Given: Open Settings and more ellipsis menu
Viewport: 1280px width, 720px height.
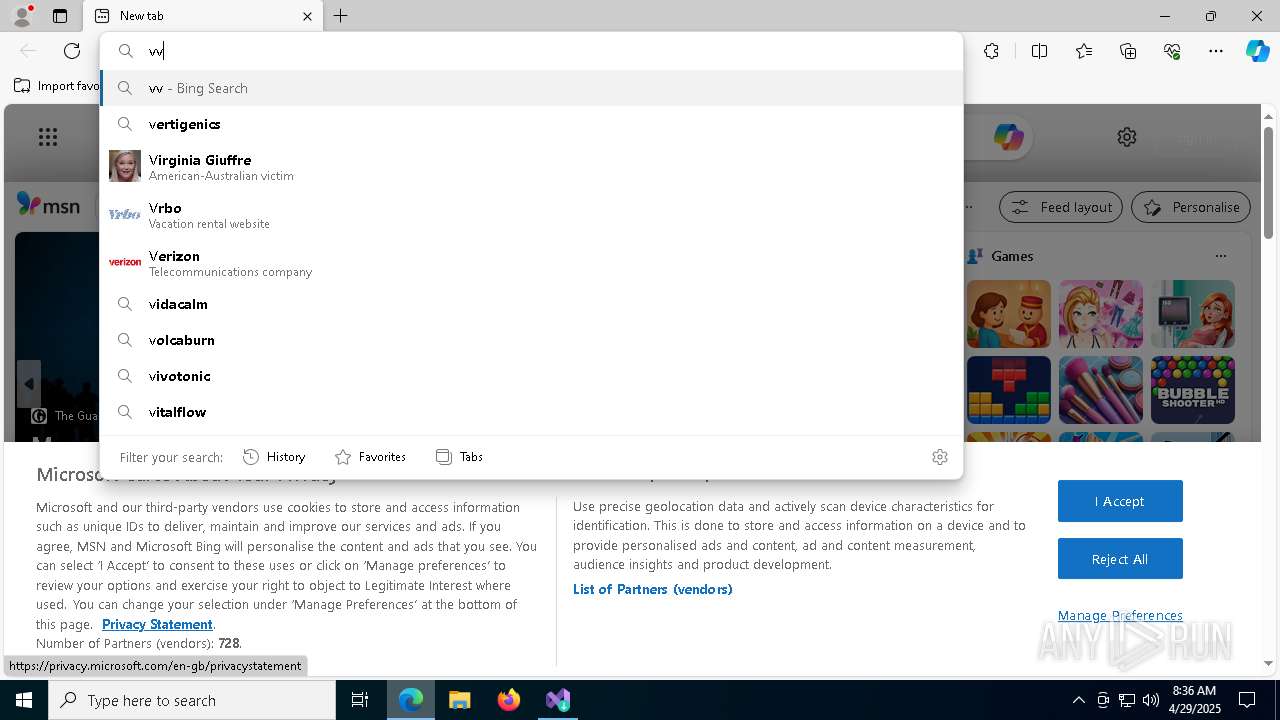Looking at the screenshot, I should tap(1216, 51).
